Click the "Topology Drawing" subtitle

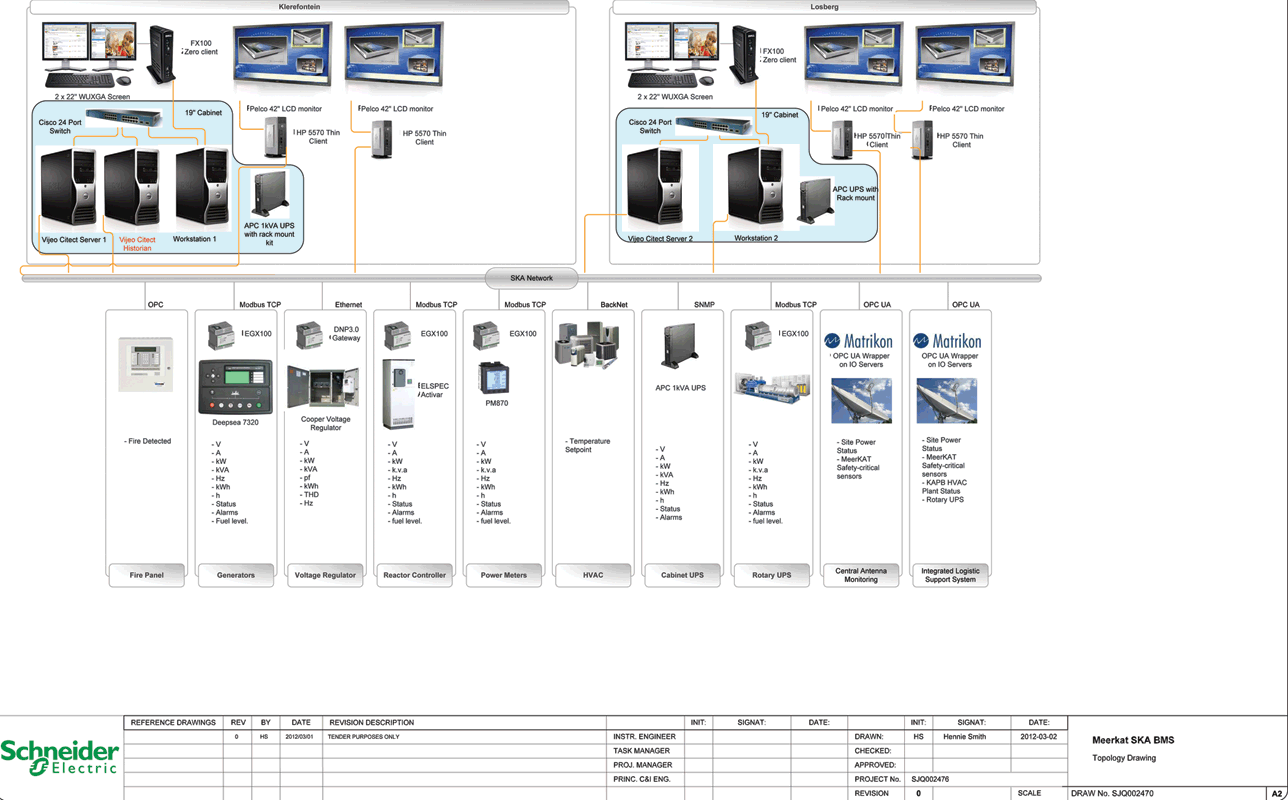(1124, 758)
